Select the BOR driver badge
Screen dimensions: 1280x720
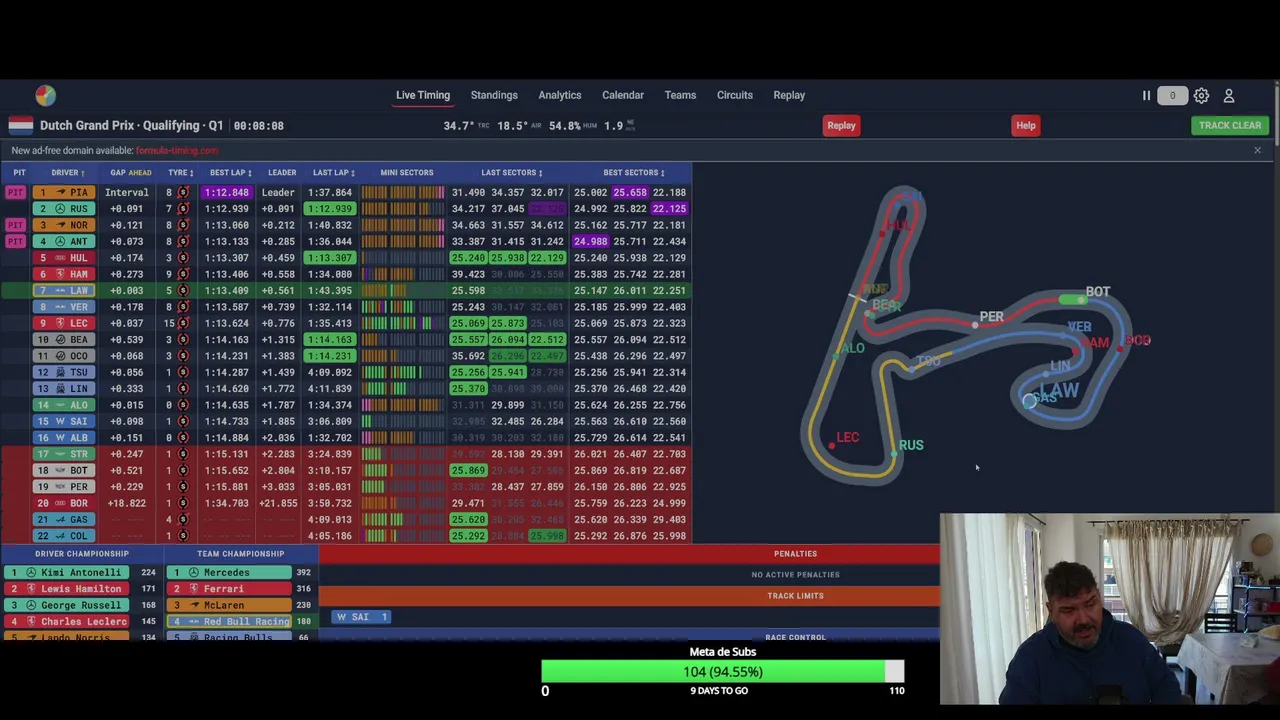tap(65, 503)
